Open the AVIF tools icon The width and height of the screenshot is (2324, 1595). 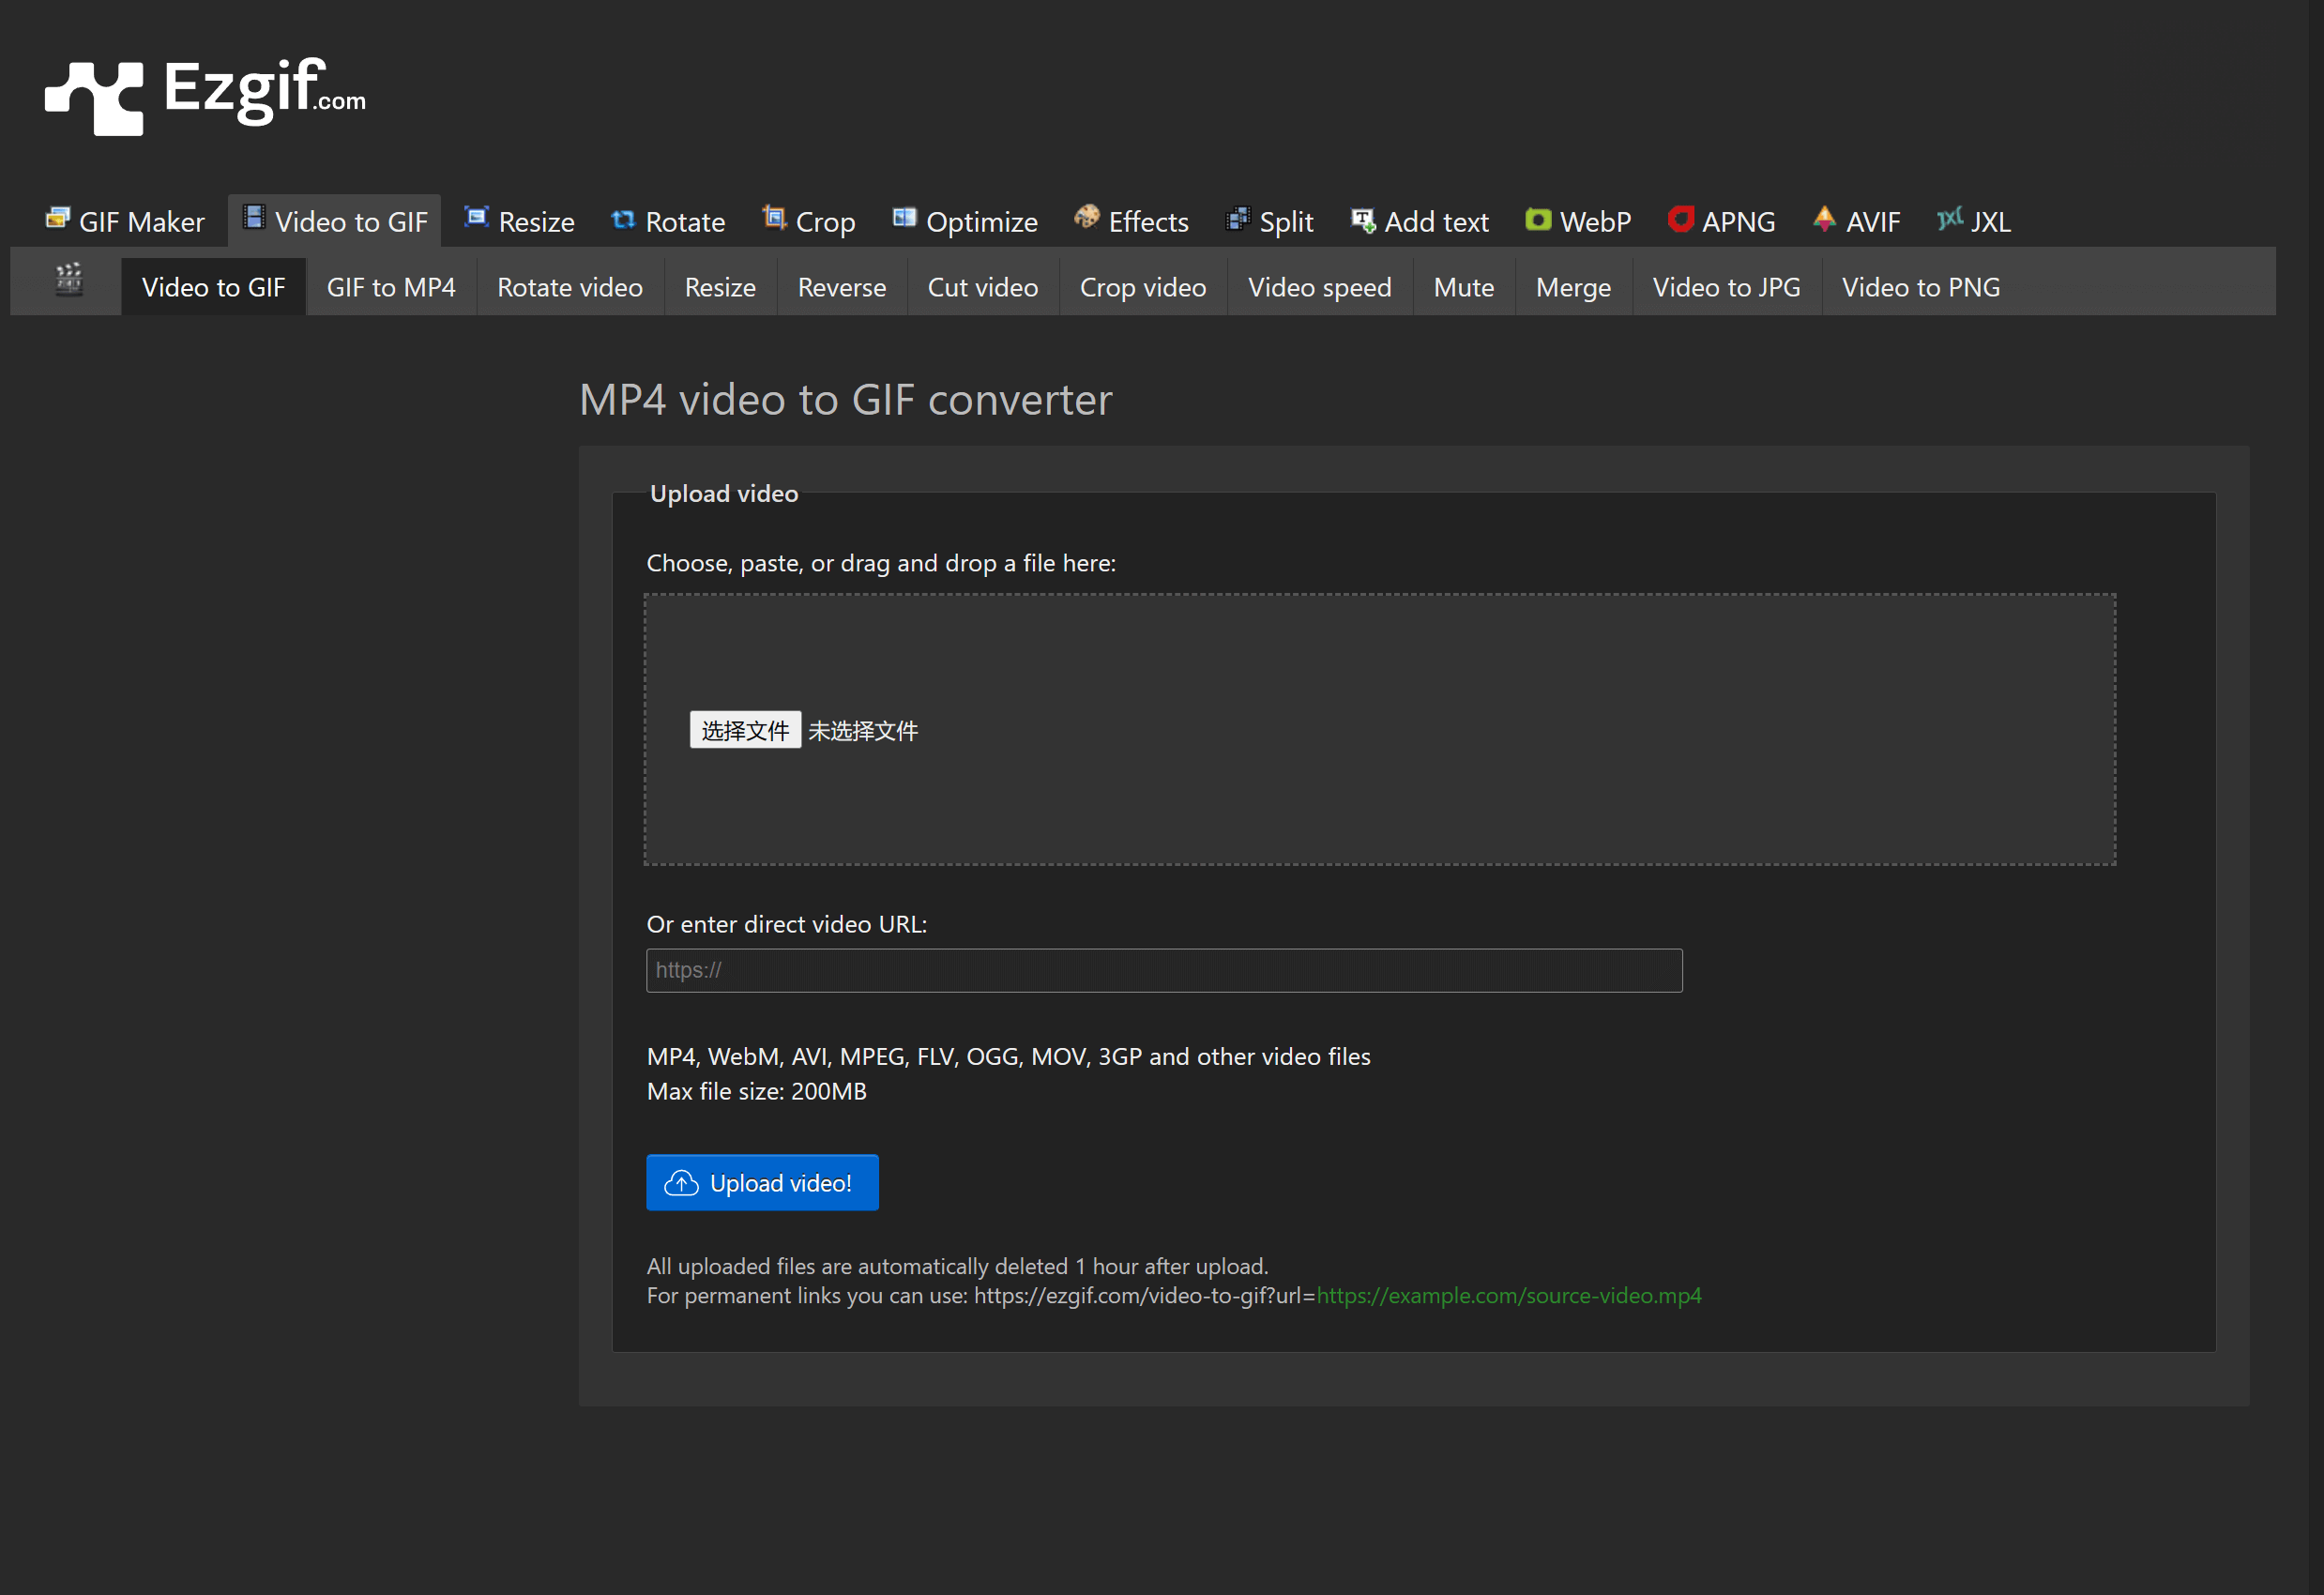click(x=1824, y=218)
